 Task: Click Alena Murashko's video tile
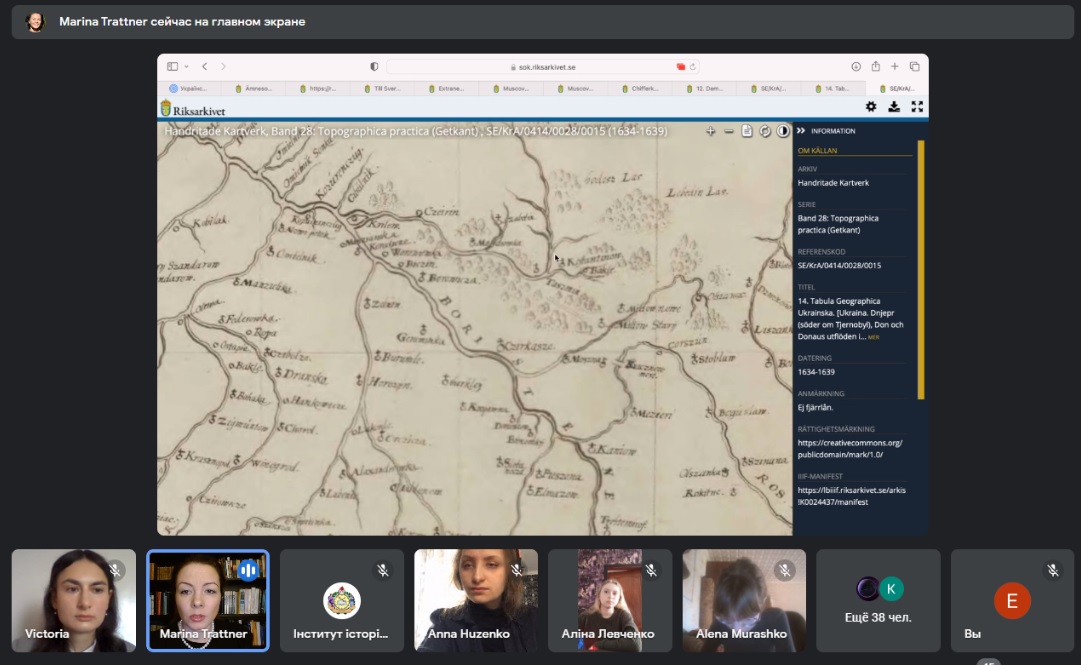click(x=744, y=600)
